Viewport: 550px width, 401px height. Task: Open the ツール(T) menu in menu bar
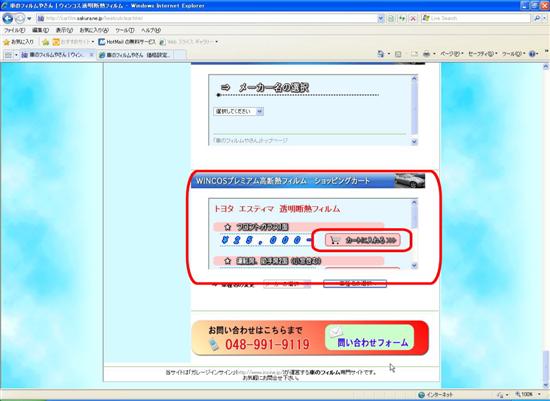[125, 31]
